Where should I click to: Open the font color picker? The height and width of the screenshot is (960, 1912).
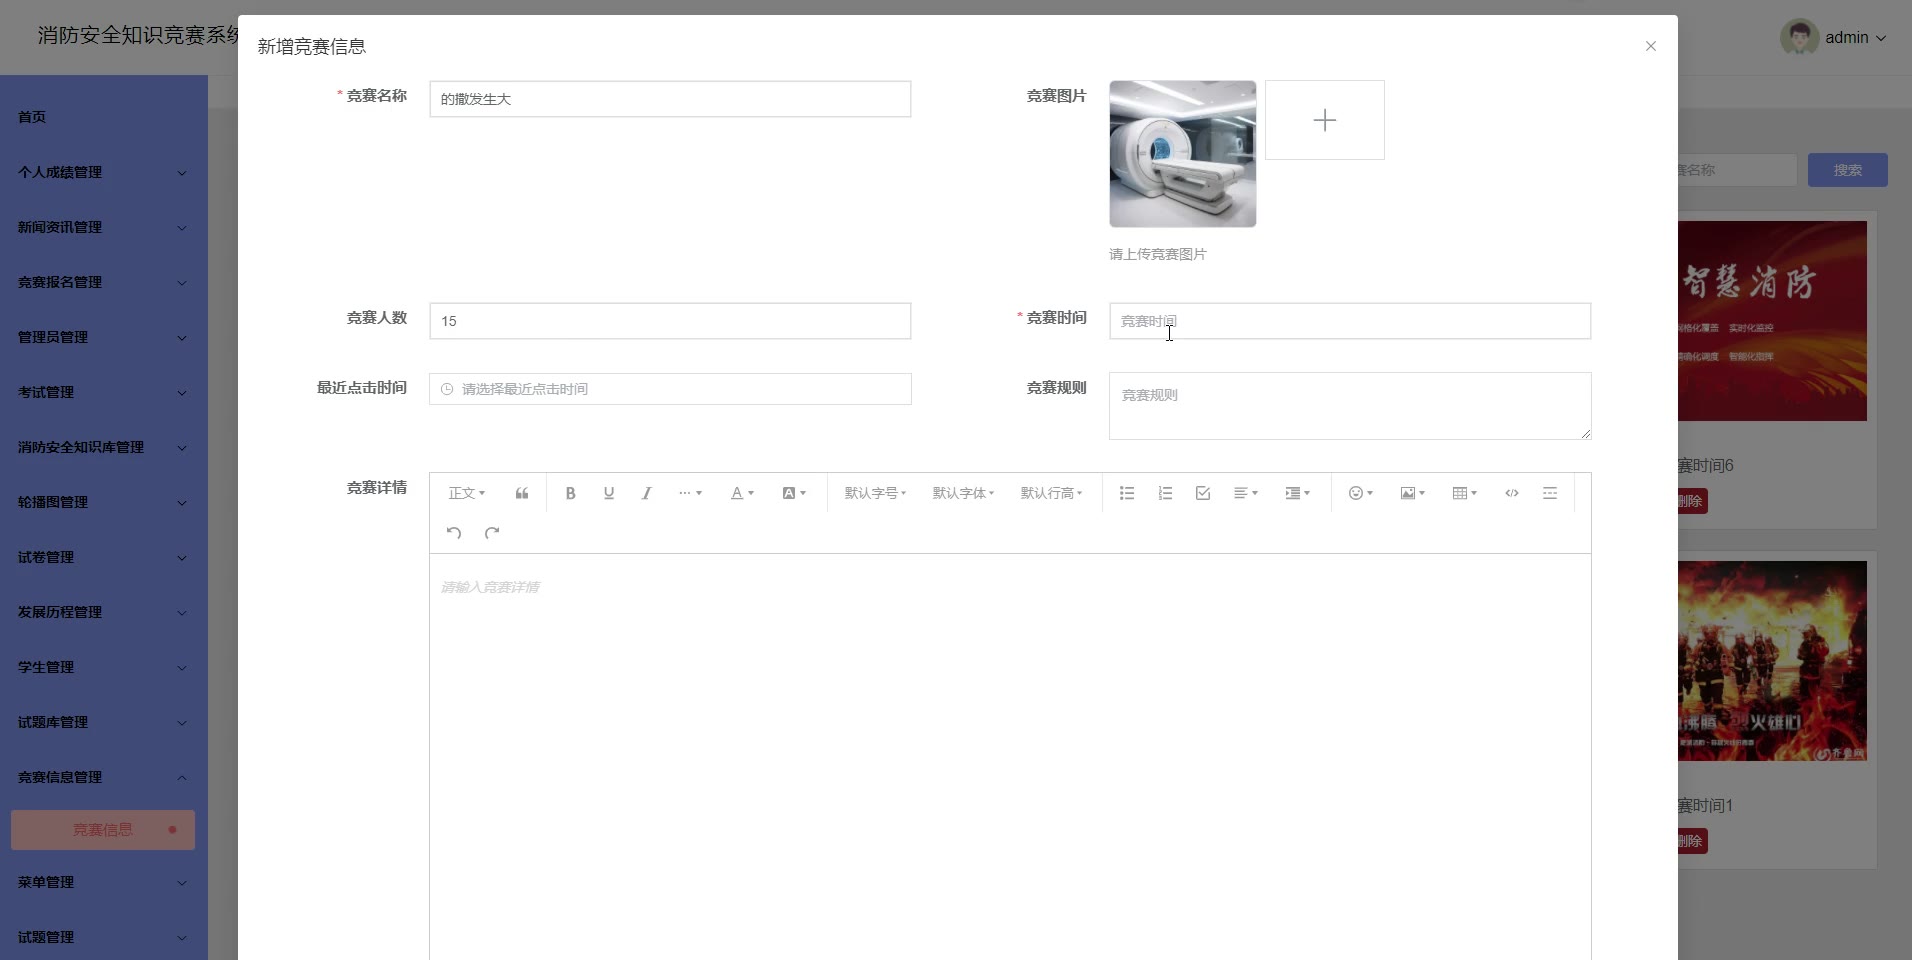point(741,493)
